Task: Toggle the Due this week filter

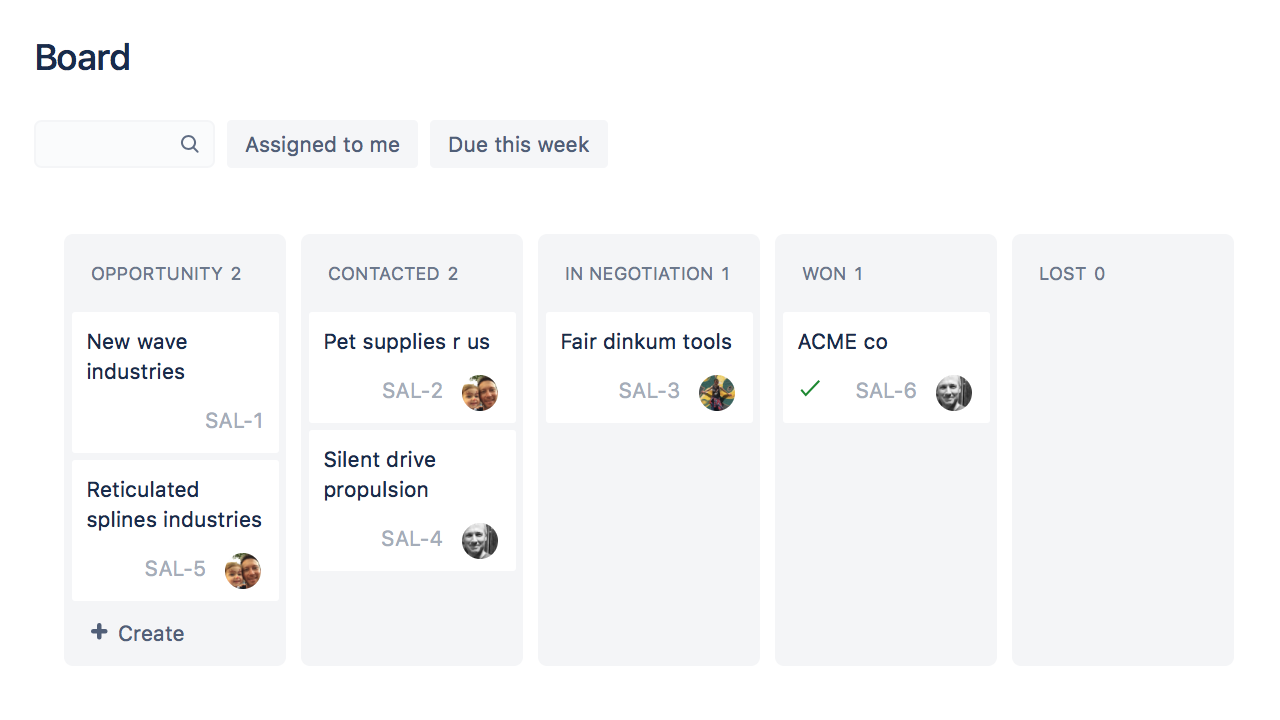Action: point(518,144)
